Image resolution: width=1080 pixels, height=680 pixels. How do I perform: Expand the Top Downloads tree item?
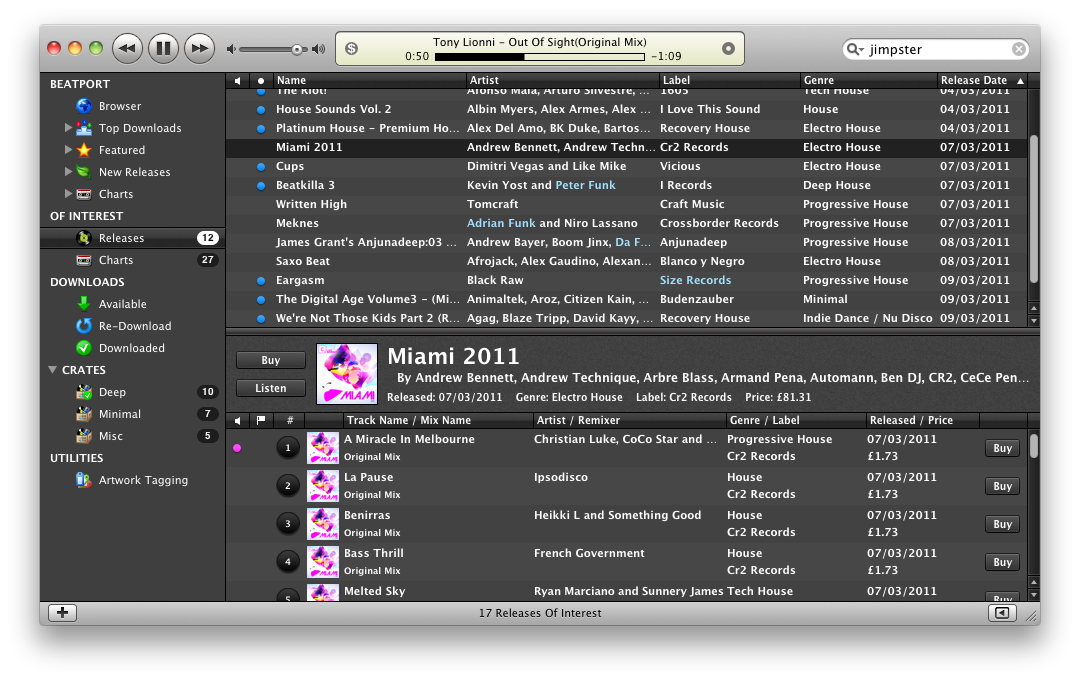[68, 128]
